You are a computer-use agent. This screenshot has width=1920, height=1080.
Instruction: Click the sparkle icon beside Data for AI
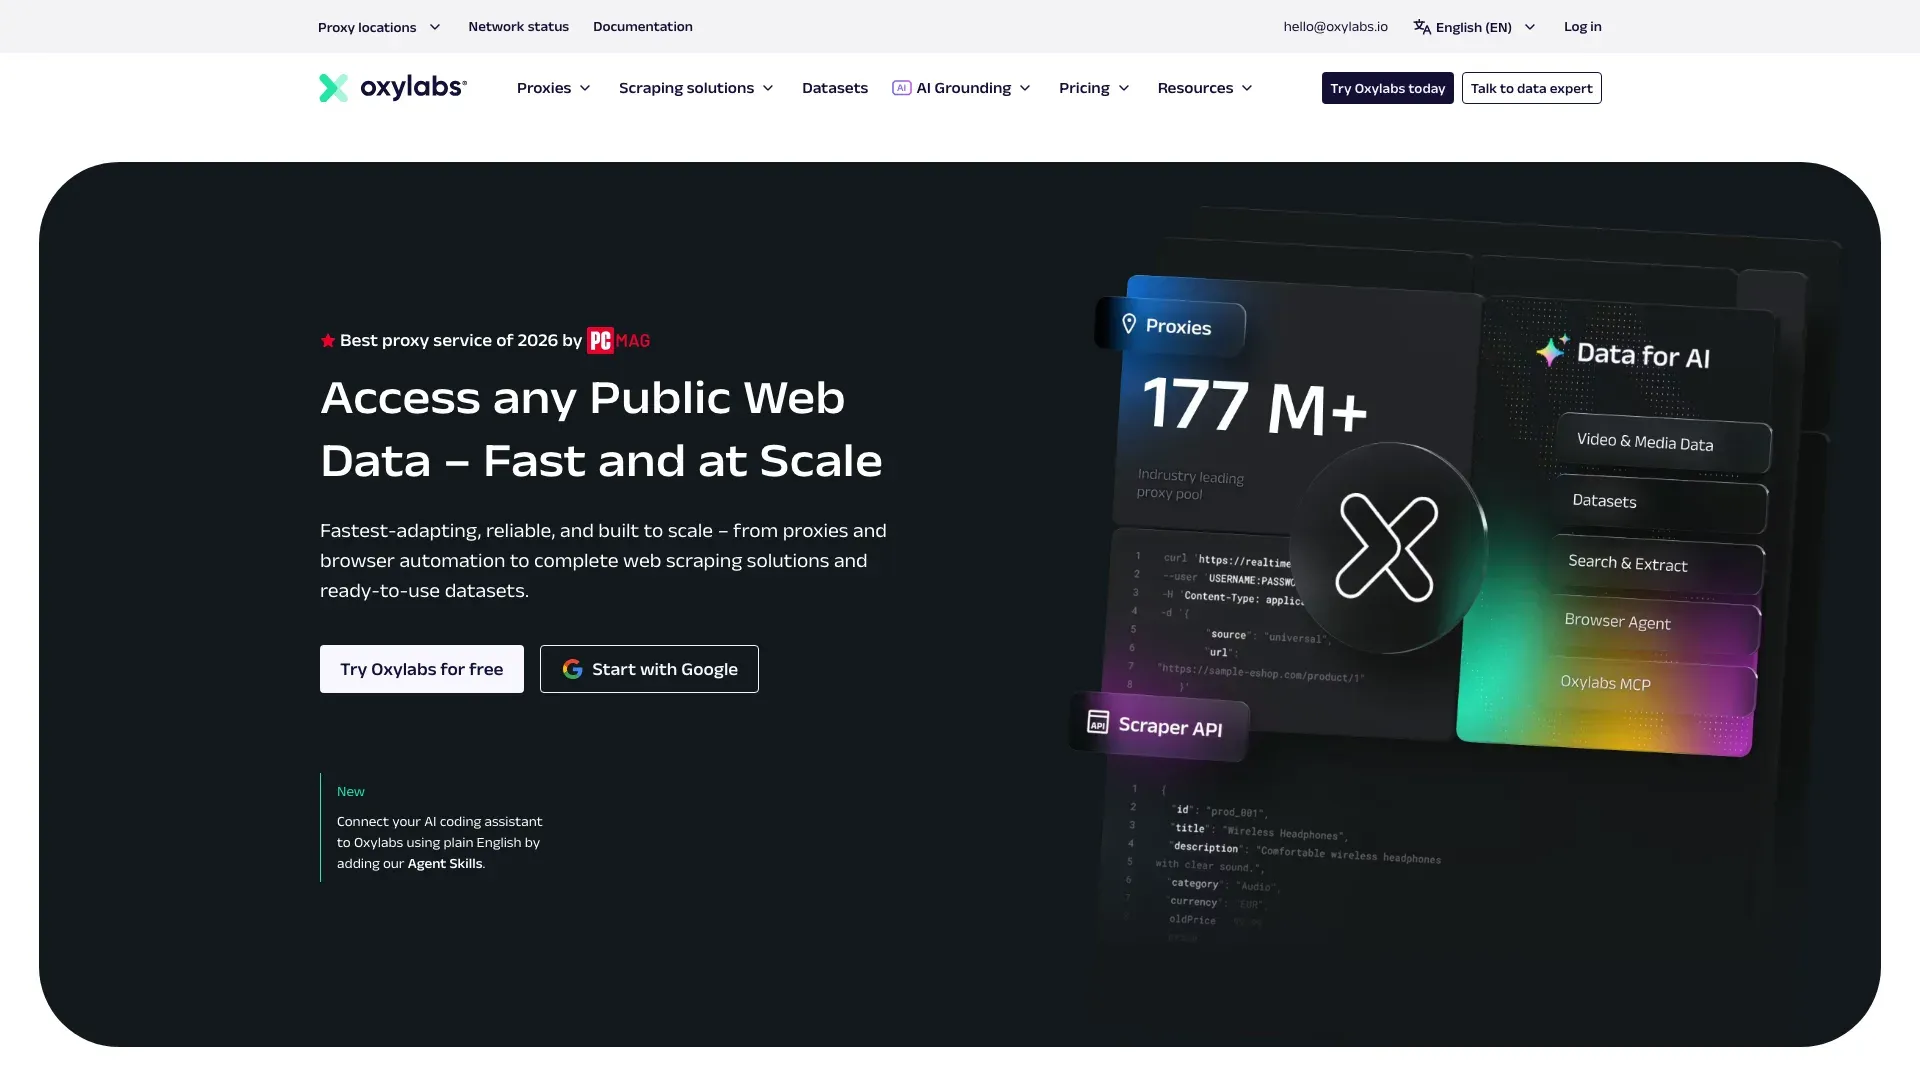[1552, 349]
